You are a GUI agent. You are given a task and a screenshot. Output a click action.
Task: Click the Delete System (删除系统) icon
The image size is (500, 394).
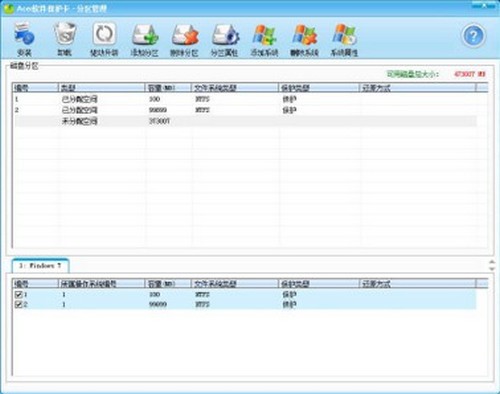coord(304,35)
